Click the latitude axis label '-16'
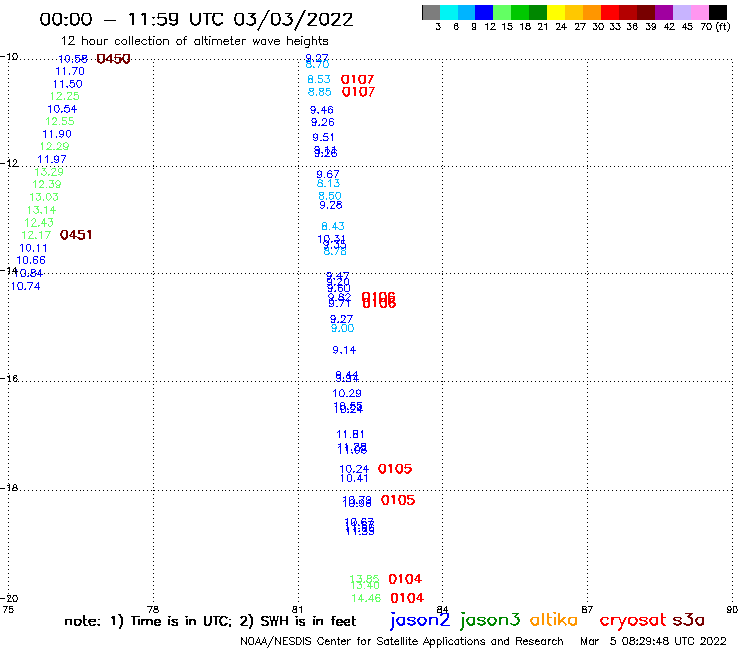Image resolution: width=740 pixels, height=650 pixels. point(9,379)
